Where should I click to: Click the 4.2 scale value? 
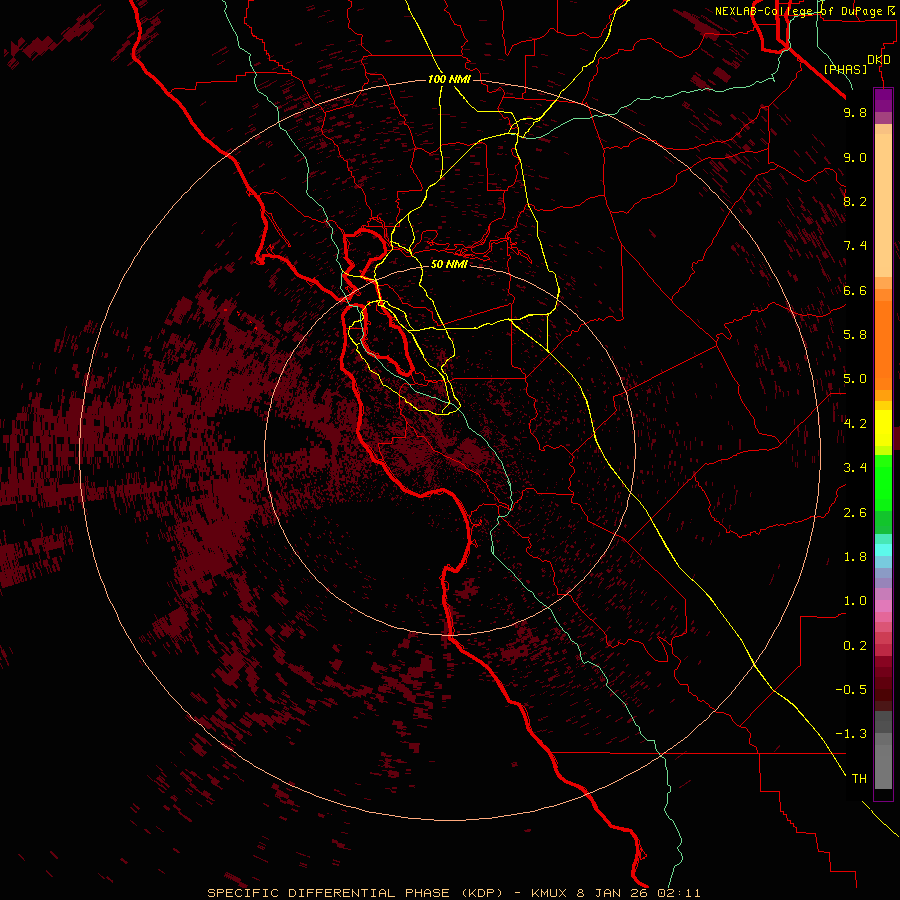pos(855,424)
